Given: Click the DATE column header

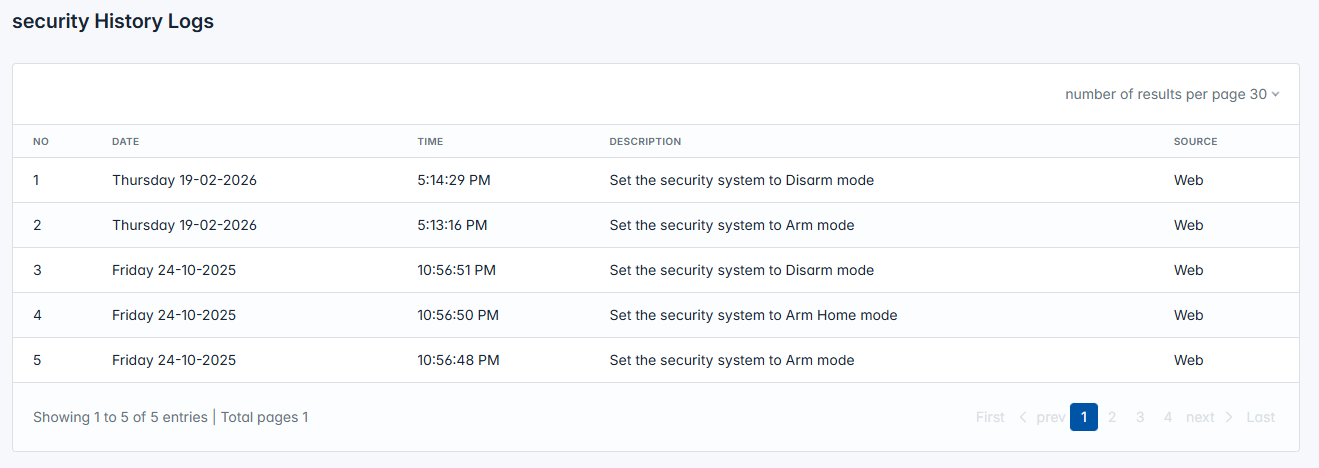Looking at the screenshot, I should tap(125, 142).
